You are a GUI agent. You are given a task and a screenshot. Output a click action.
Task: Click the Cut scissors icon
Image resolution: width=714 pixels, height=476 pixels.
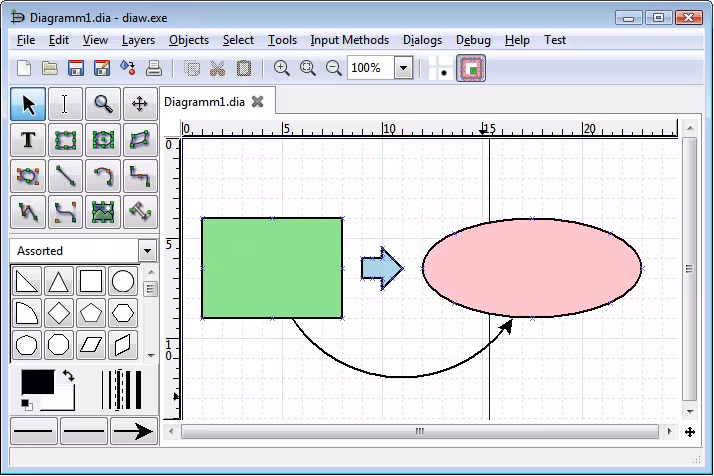[x=218, y=68]
